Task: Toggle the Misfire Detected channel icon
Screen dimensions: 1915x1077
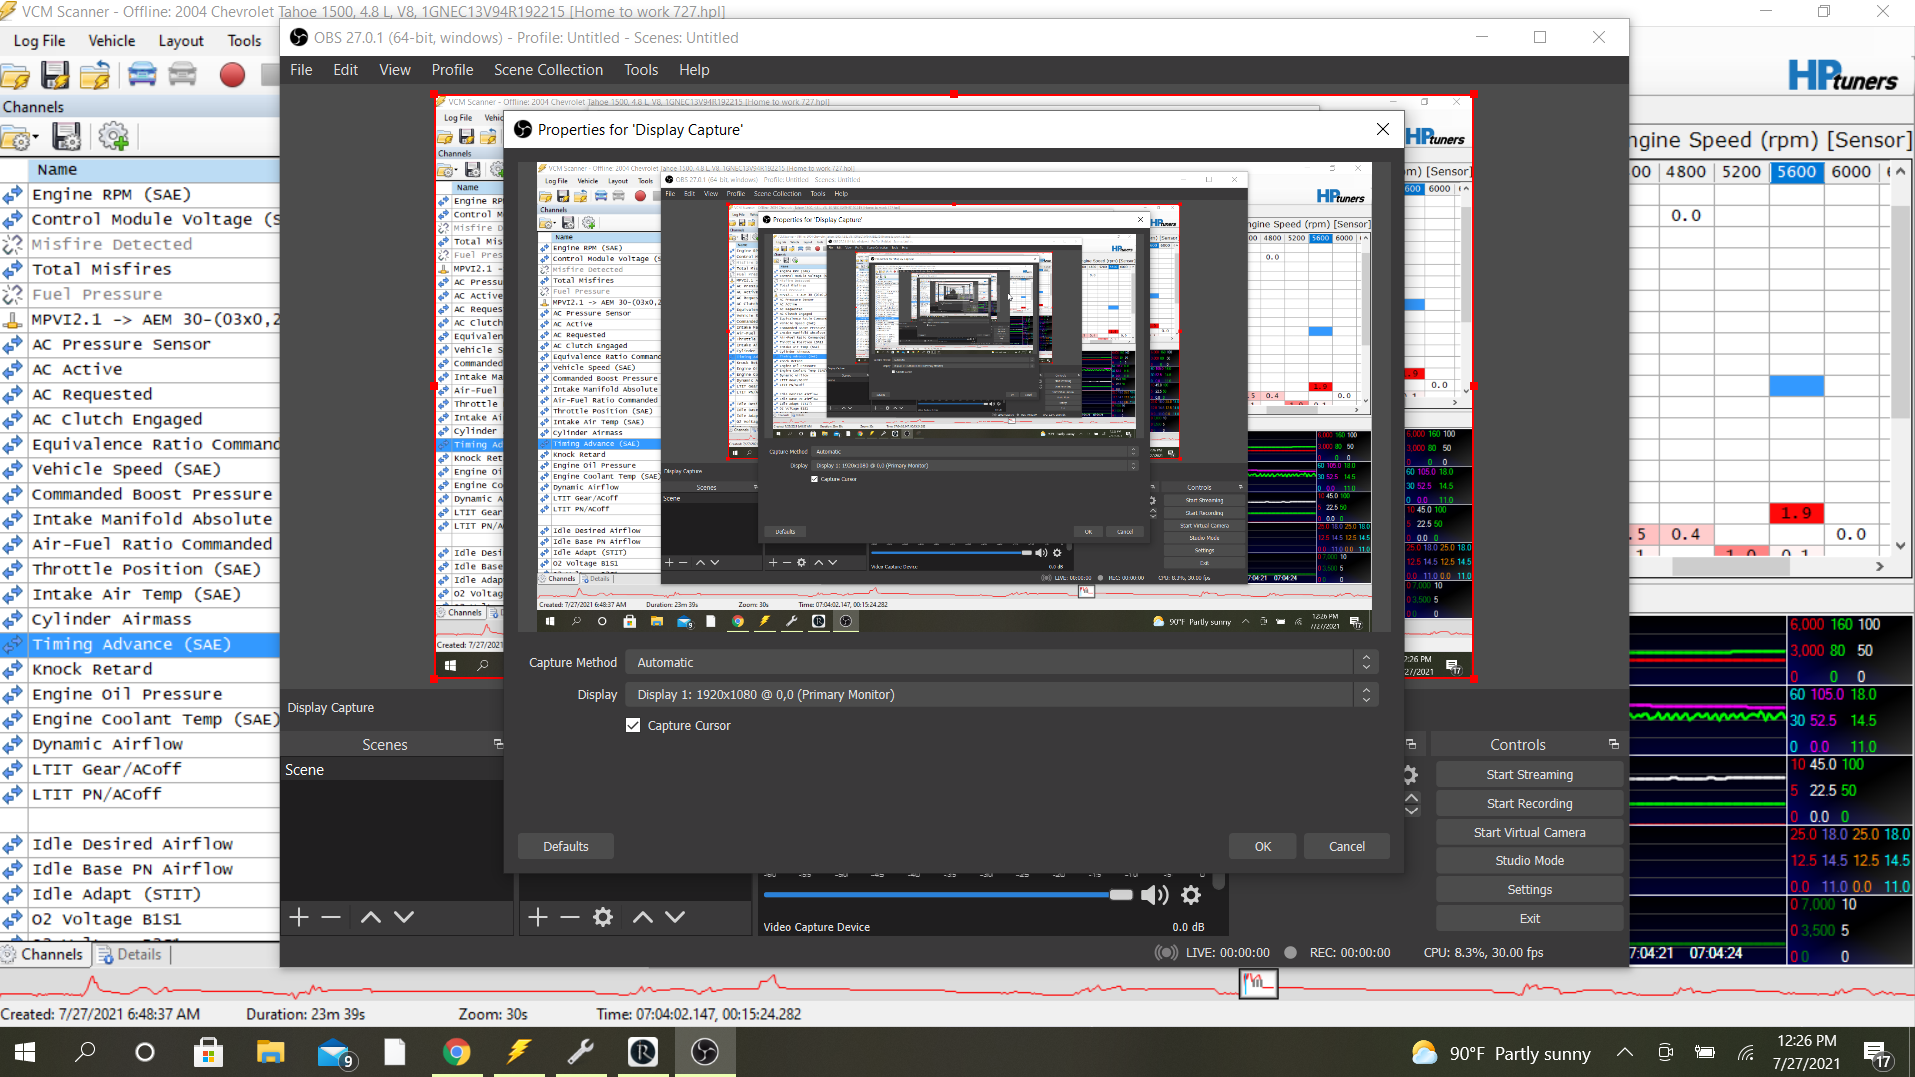Action: pyautogui.click(x=13, y=244)
